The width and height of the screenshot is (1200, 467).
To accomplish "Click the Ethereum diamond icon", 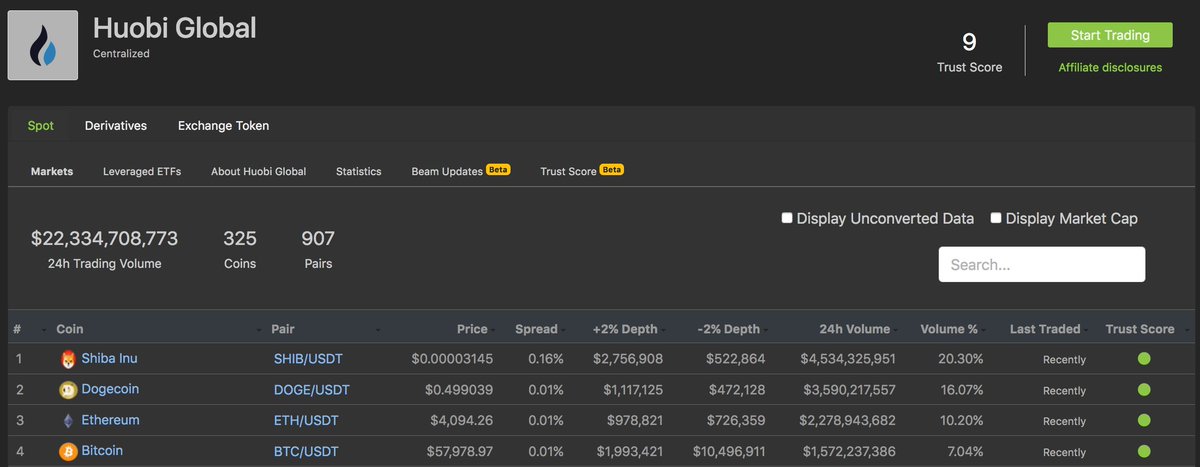I will click(x=68, y=421).
